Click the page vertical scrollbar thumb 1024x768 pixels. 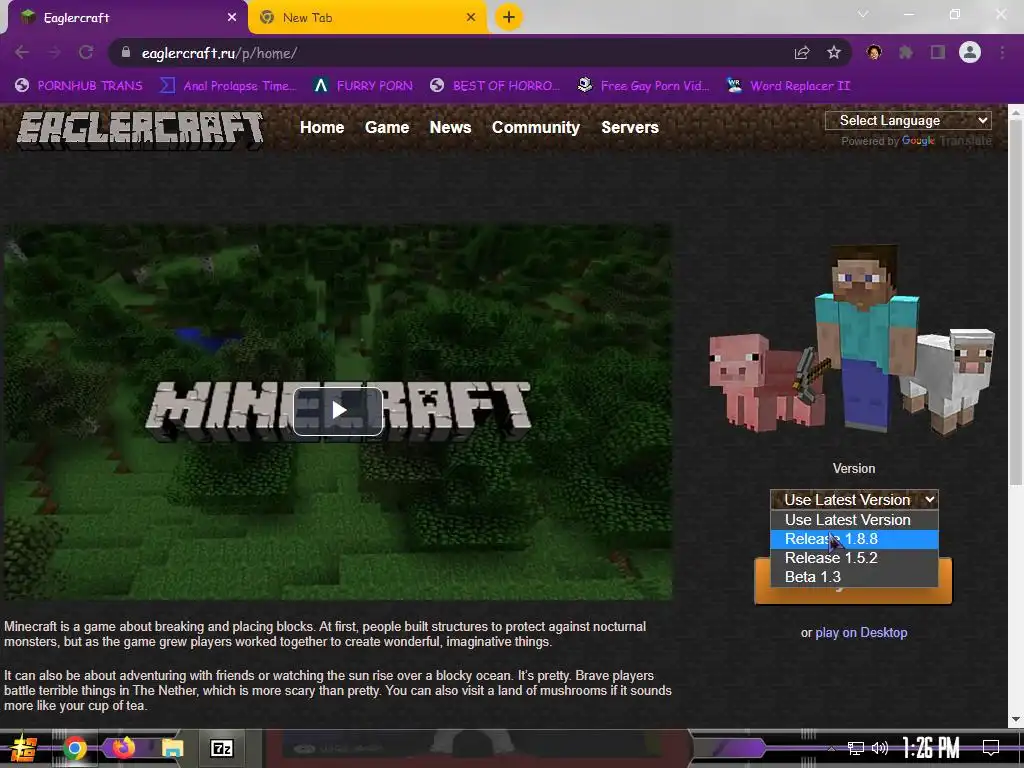[1016, 302]
